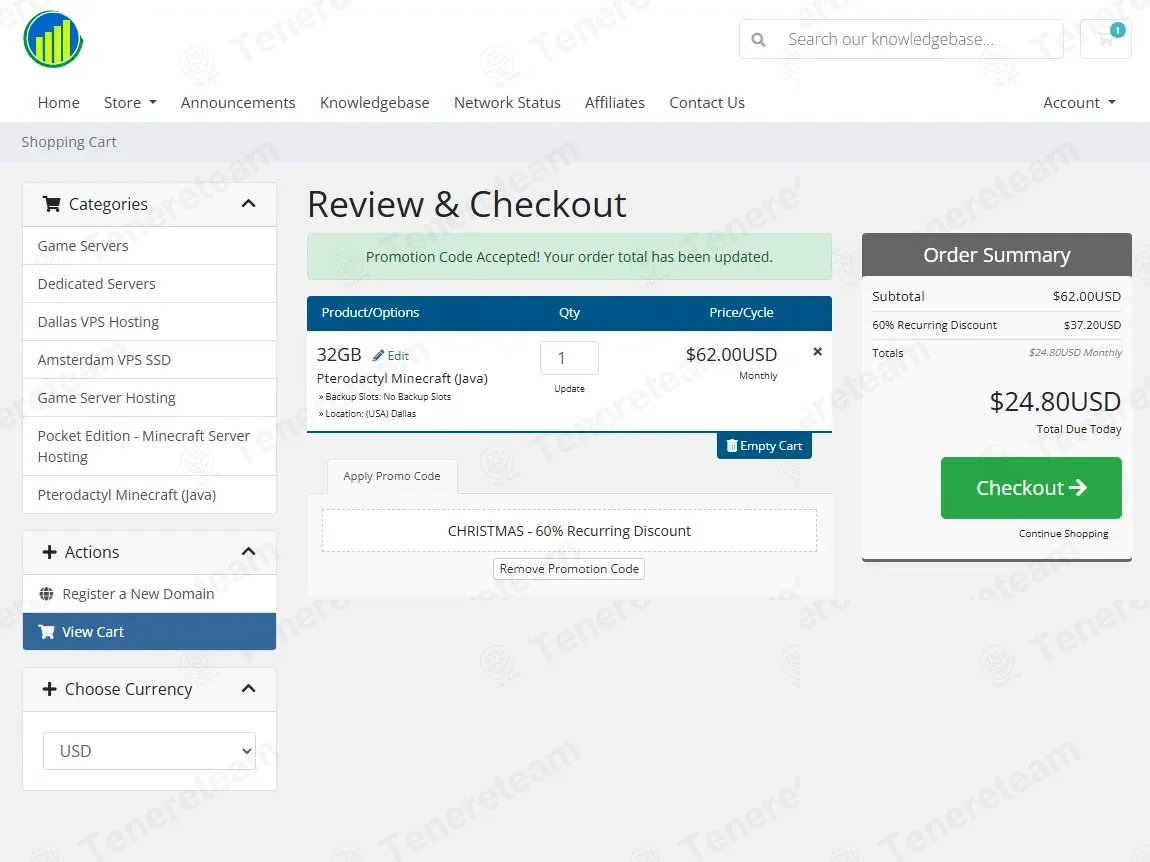Click Remove Promotion Code button
The width and height of the screenshot is (1150, 862).
tap(568, 569)
